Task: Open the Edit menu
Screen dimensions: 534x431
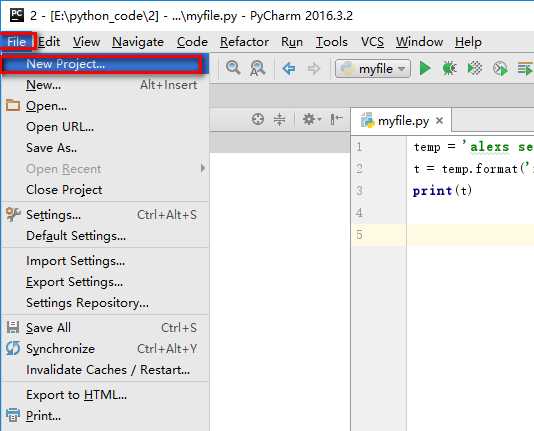Action: coord(49,42)
